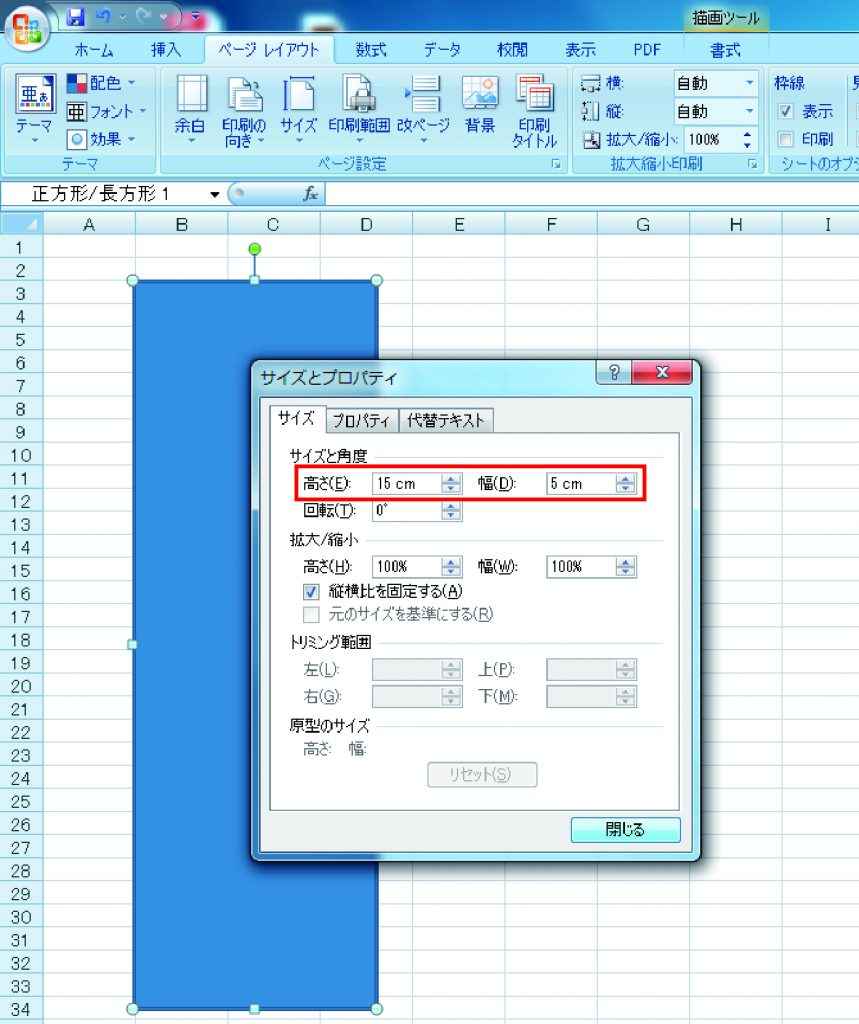Click the 高さ 15 cm input field
Screen dimensions: 859x1024
[405, 484]
